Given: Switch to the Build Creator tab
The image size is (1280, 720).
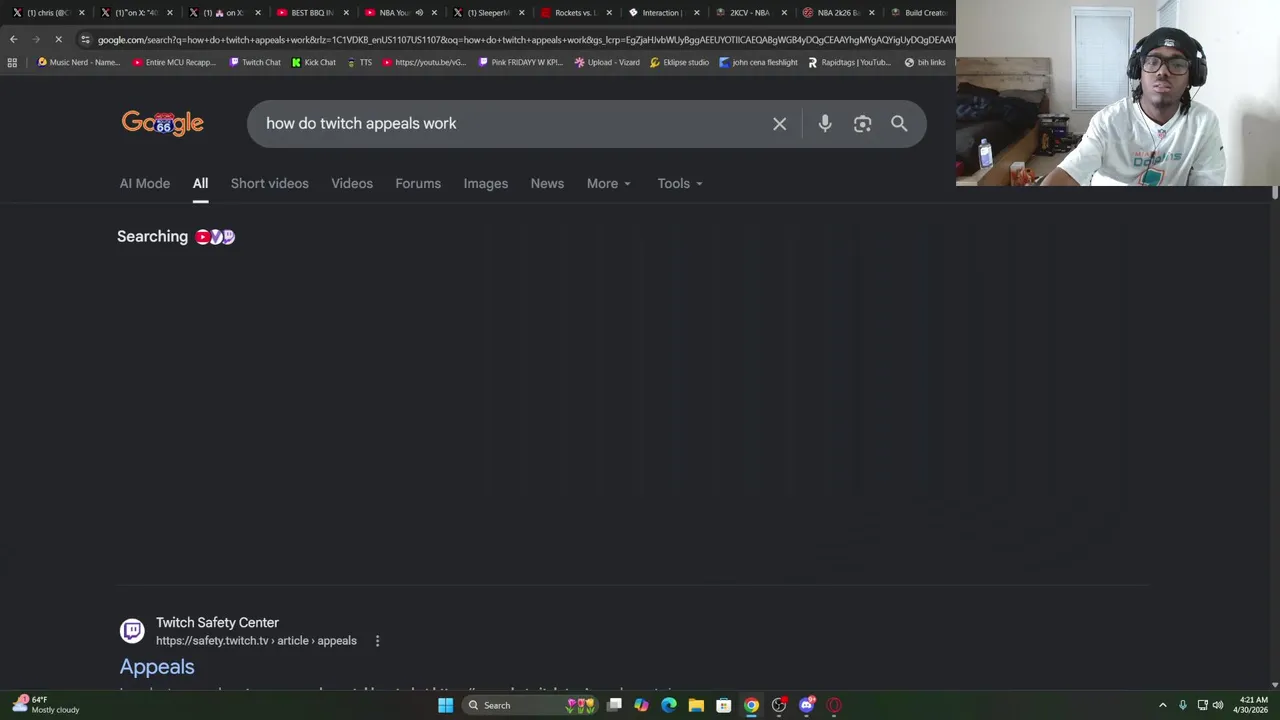Looking at the screenshot, I should tap(919, 13).
